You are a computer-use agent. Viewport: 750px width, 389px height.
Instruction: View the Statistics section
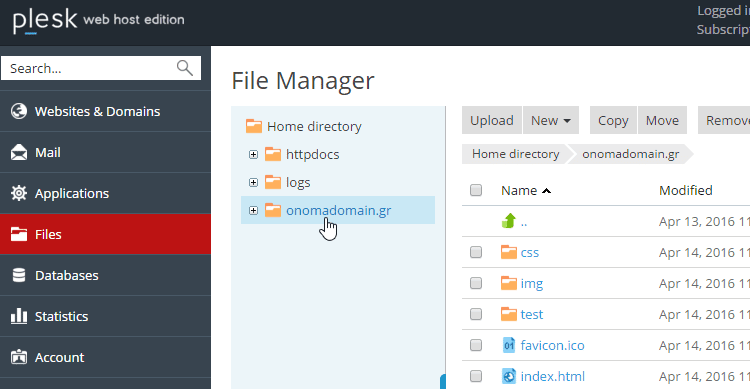tap(105, 316)
